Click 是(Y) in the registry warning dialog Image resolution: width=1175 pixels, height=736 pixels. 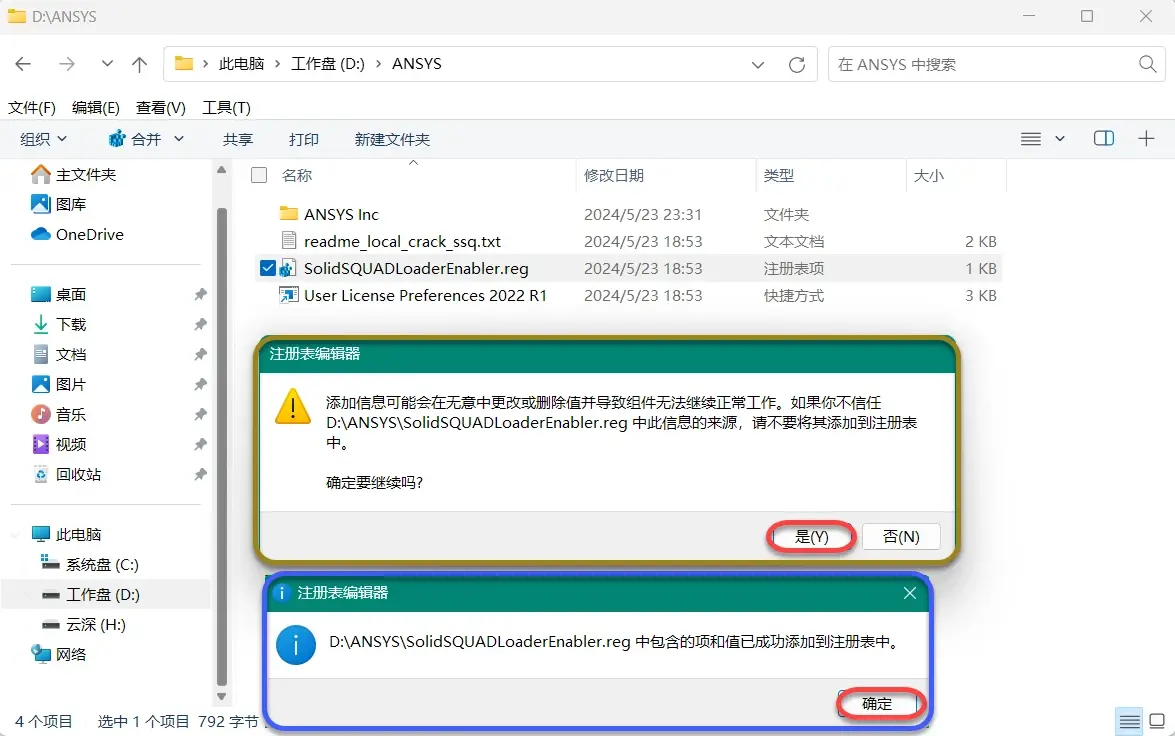pyautogui.click(x=812, y=537)
